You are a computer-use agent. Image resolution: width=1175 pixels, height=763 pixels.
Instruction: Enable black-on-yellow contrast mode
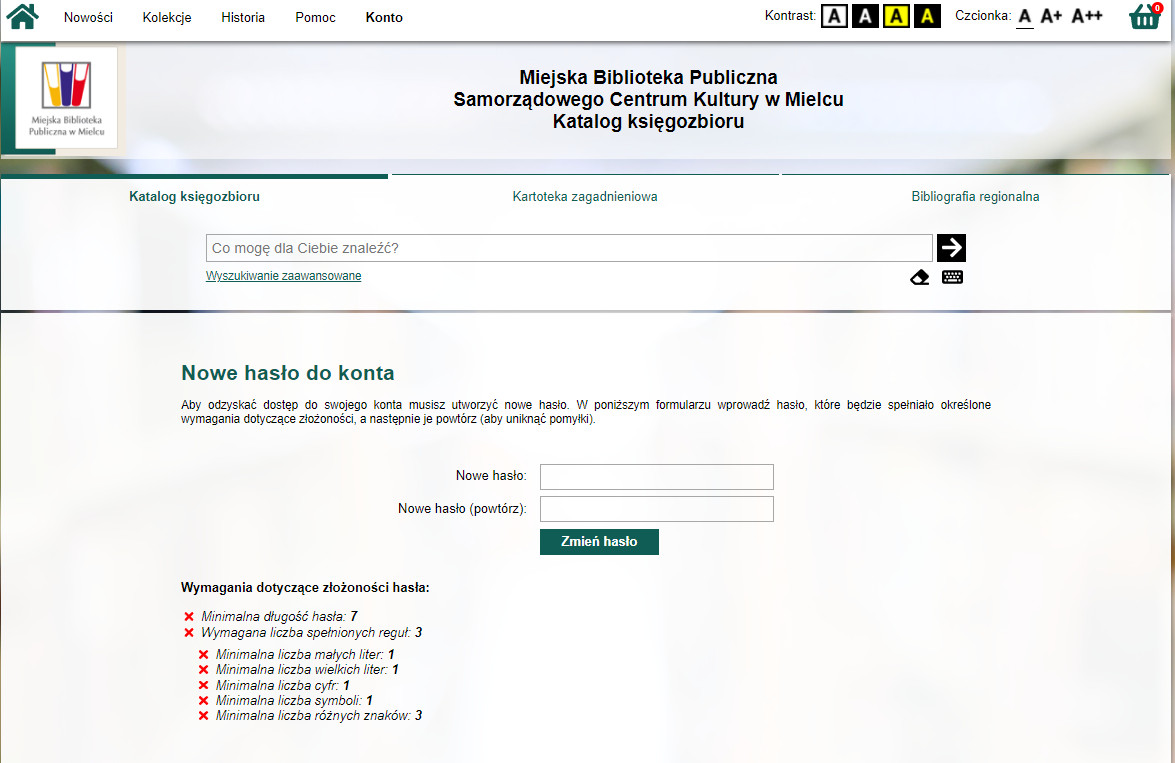(896, 16)
